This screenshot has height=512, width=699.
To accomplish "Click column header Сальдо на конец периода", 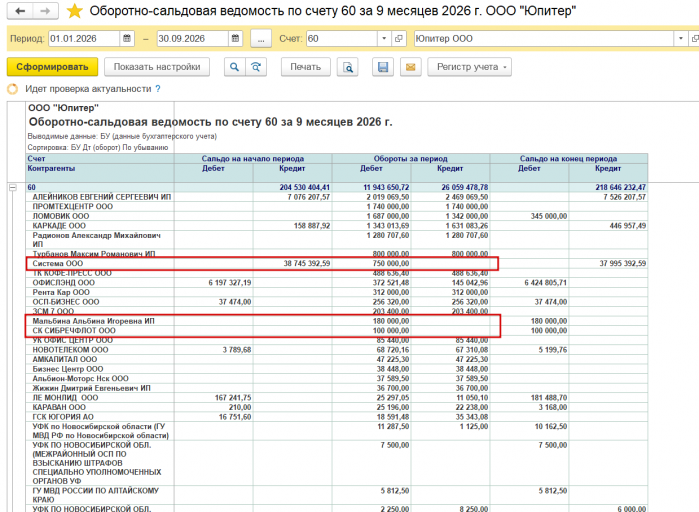I will click(x=568, y=159).
